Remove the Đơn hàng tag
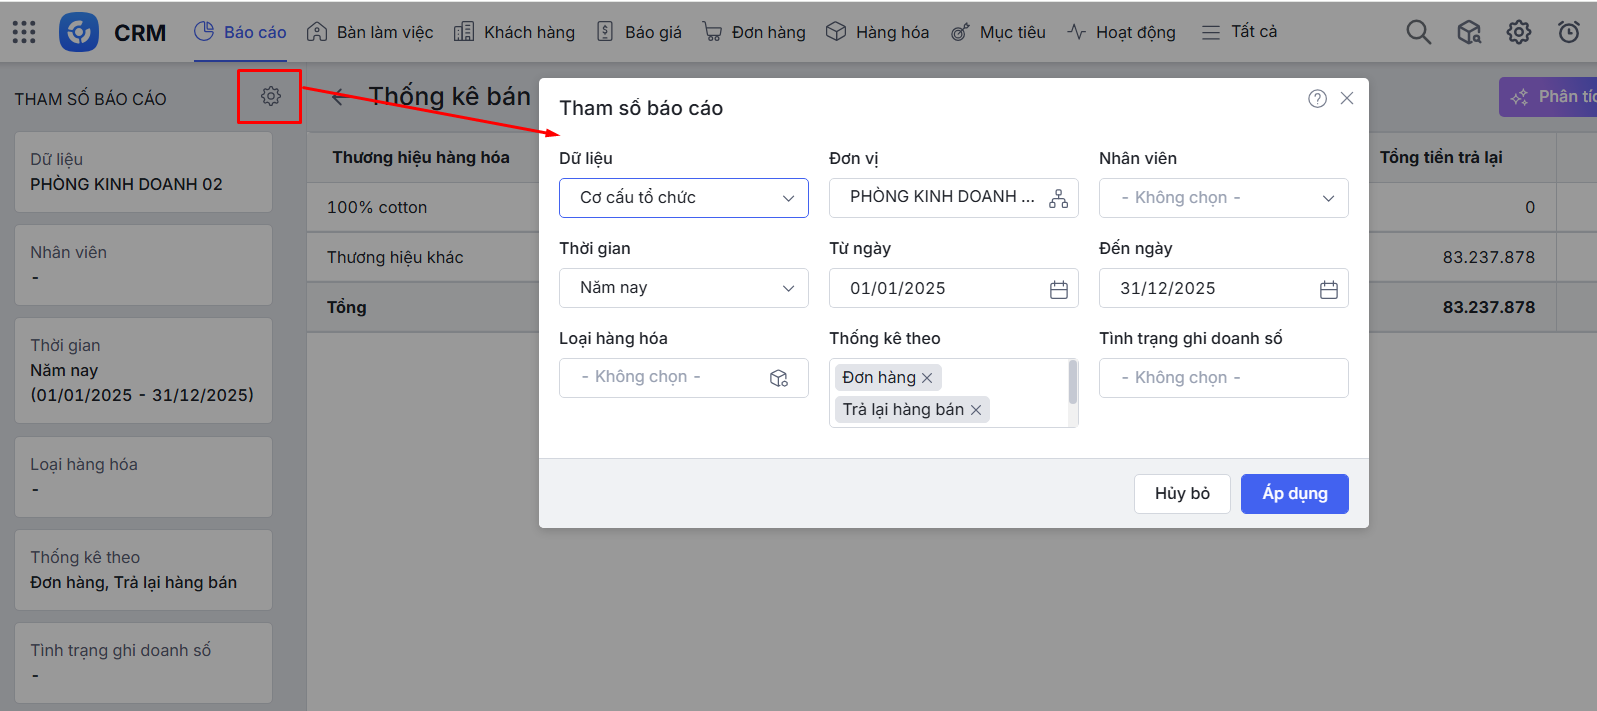The image size is (1597, 711). coord(927,378)
